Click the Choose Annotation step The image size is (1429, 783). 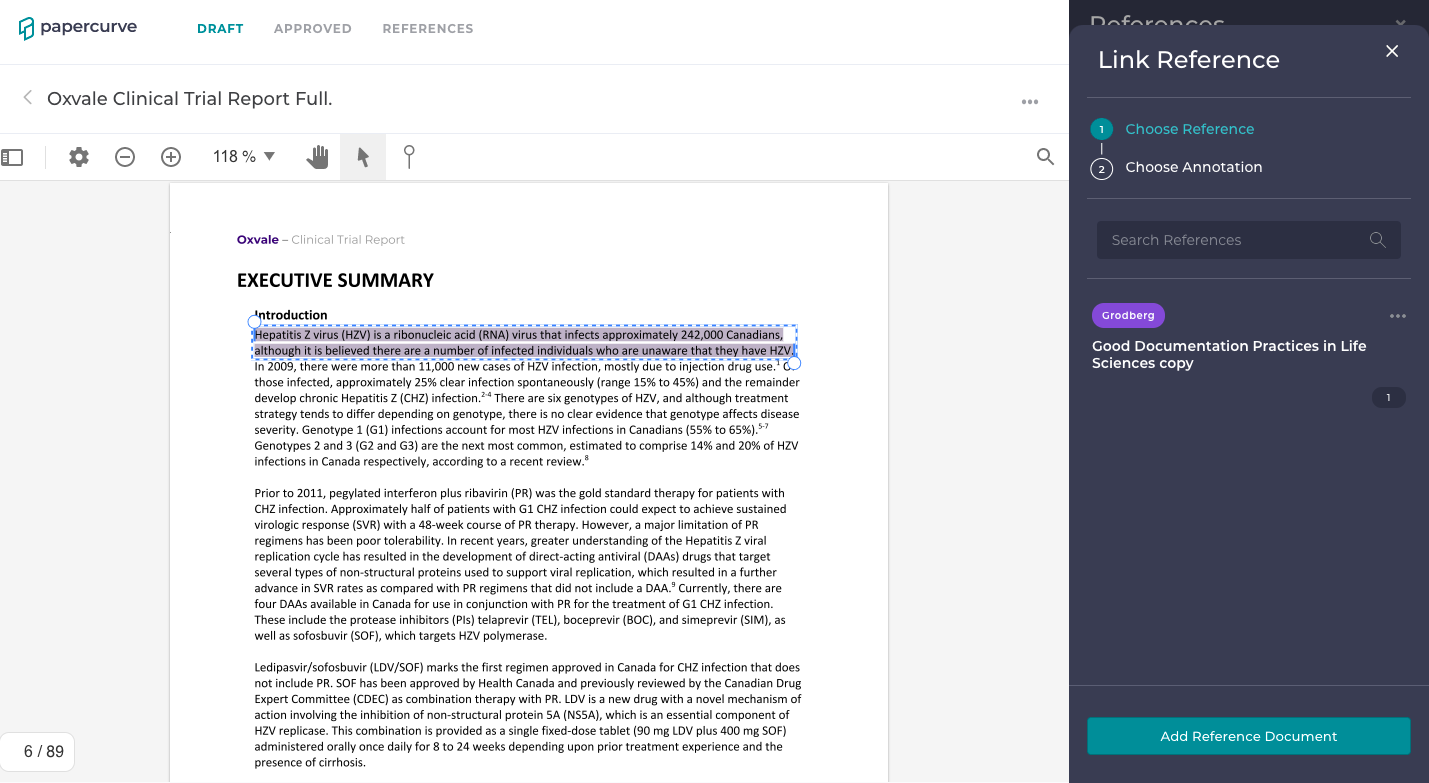(x=1193, y=167)
